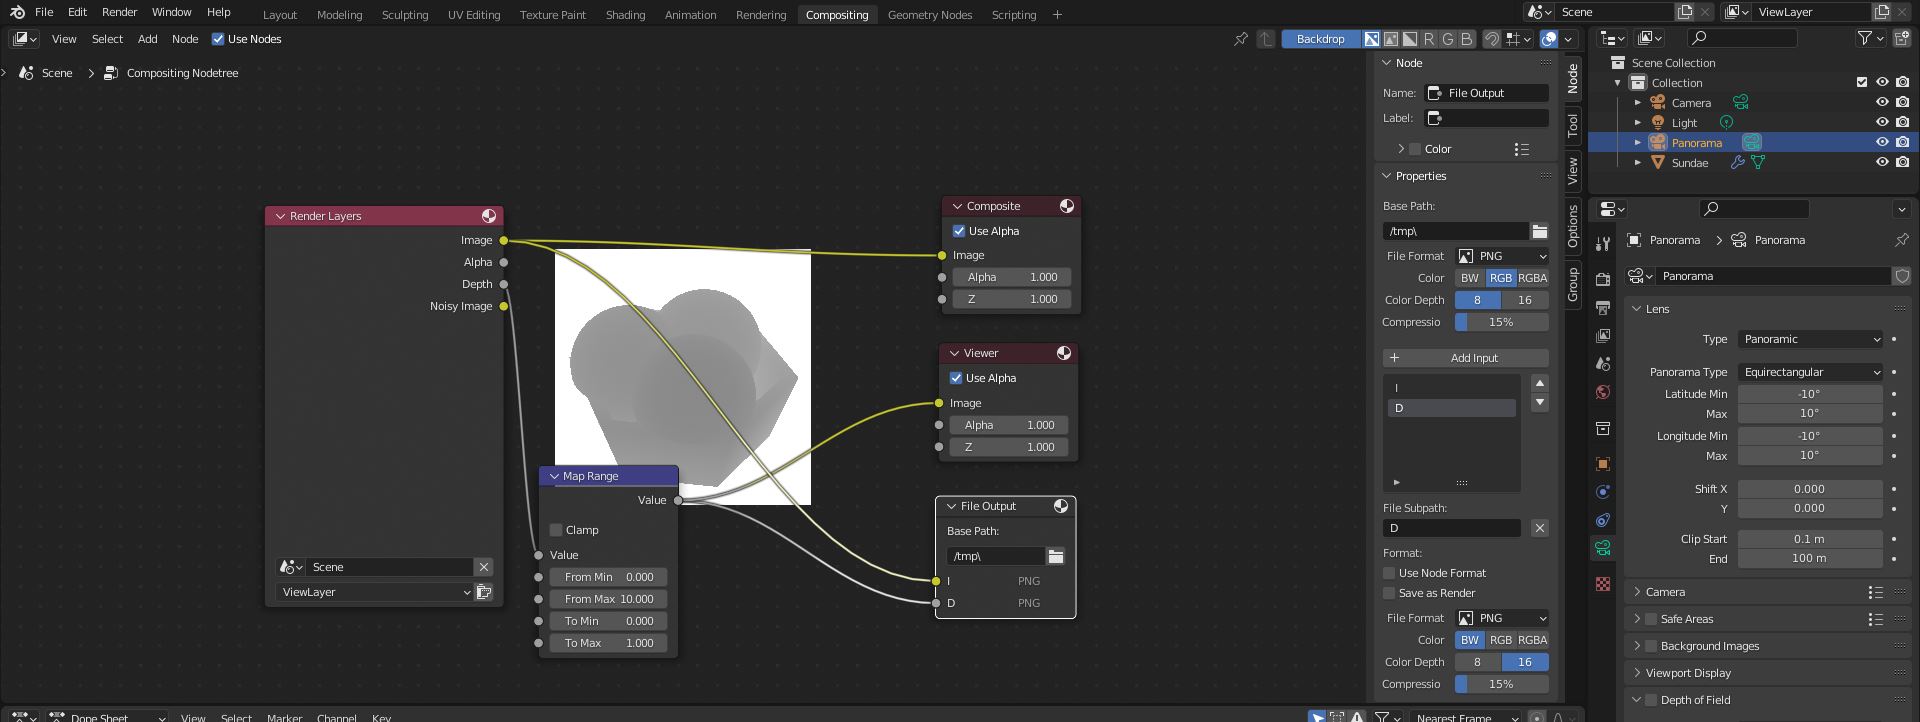Screen dimensions: 1920x722
Task: Enable the Save as Render checkbox
Action: point(1389,593)
